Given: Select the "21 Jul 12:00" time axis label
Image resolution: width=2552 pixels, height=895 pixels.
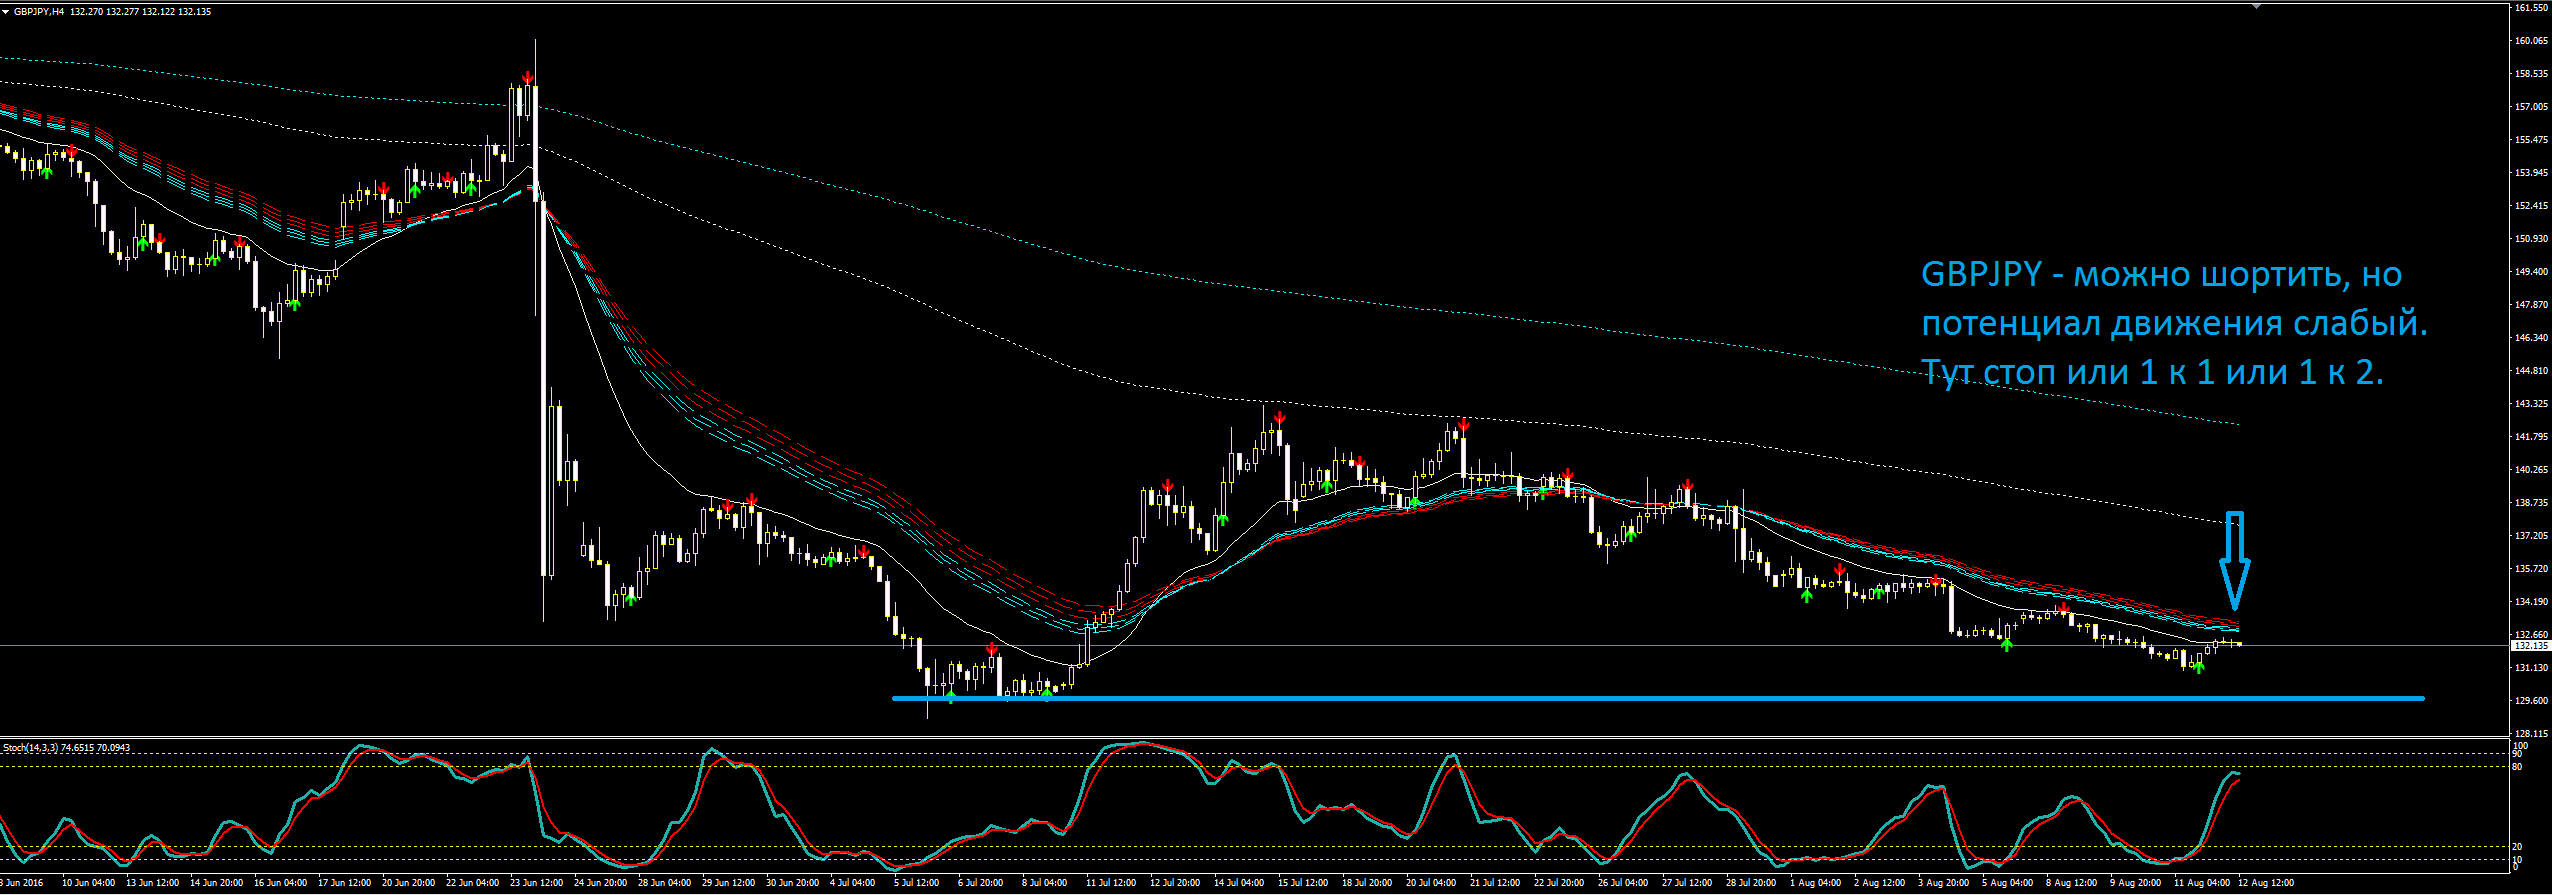Looking at the screenshot, I should coord(1495,883).
